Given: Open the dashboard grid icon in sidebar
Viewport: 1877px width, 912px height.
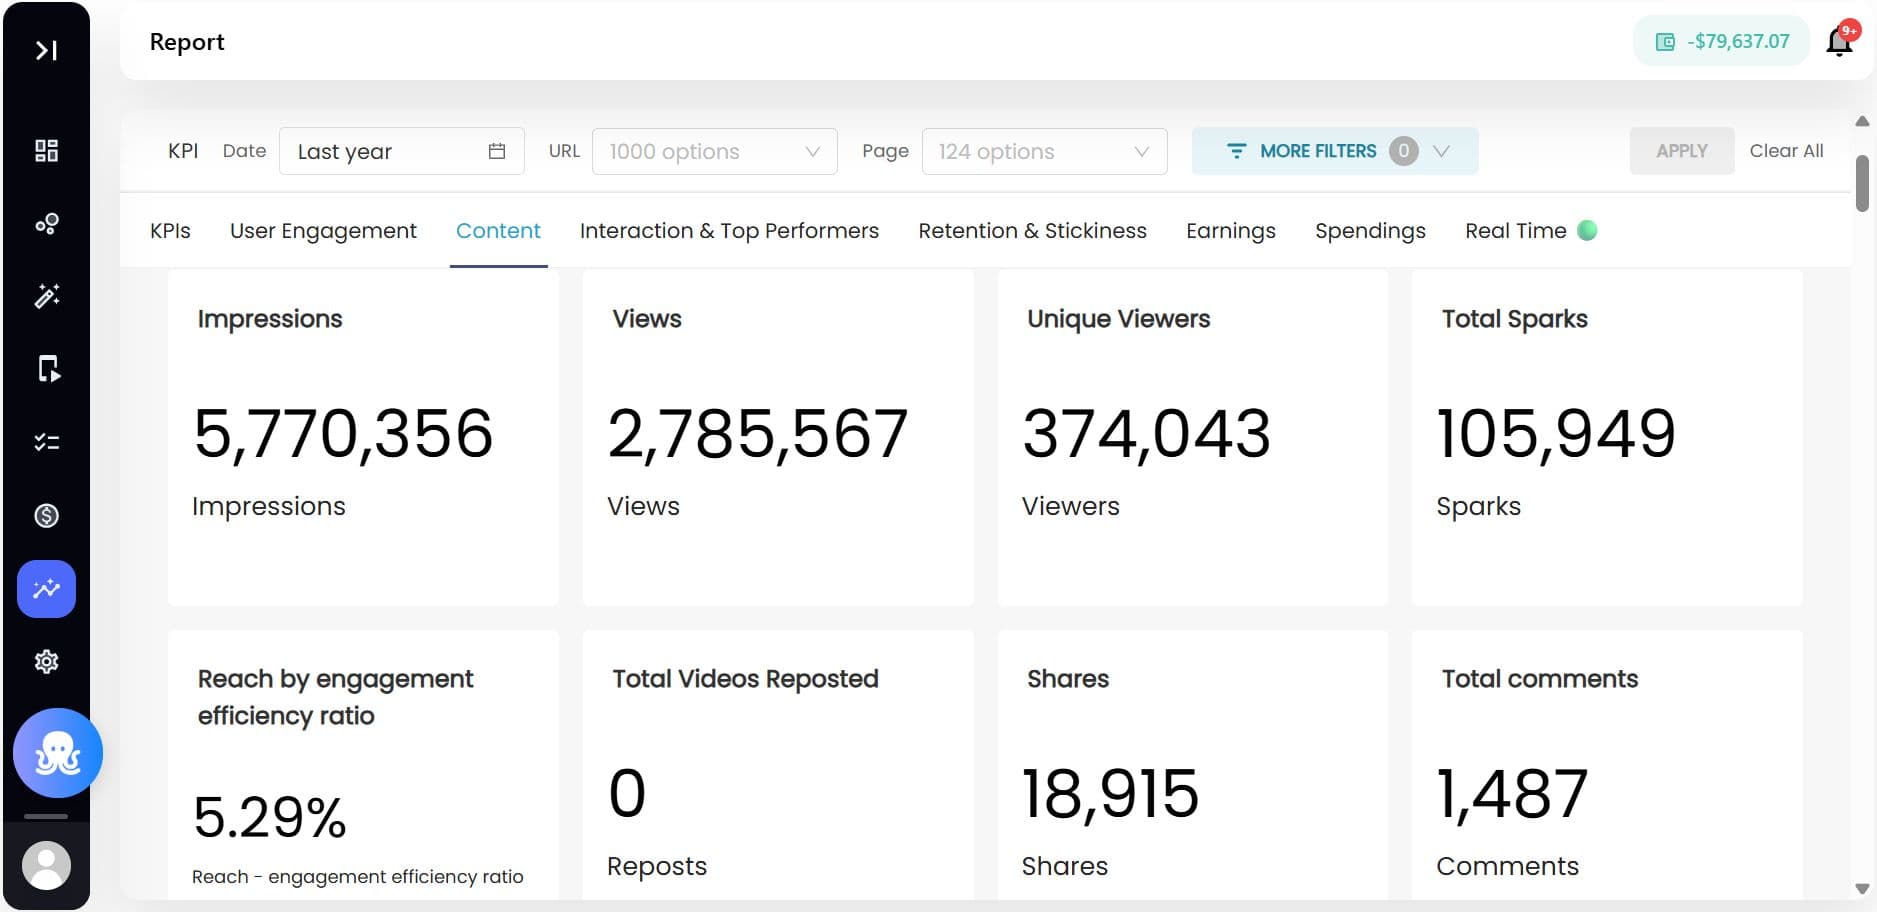Looking at the screenshot, I should [x=46, y=151].
